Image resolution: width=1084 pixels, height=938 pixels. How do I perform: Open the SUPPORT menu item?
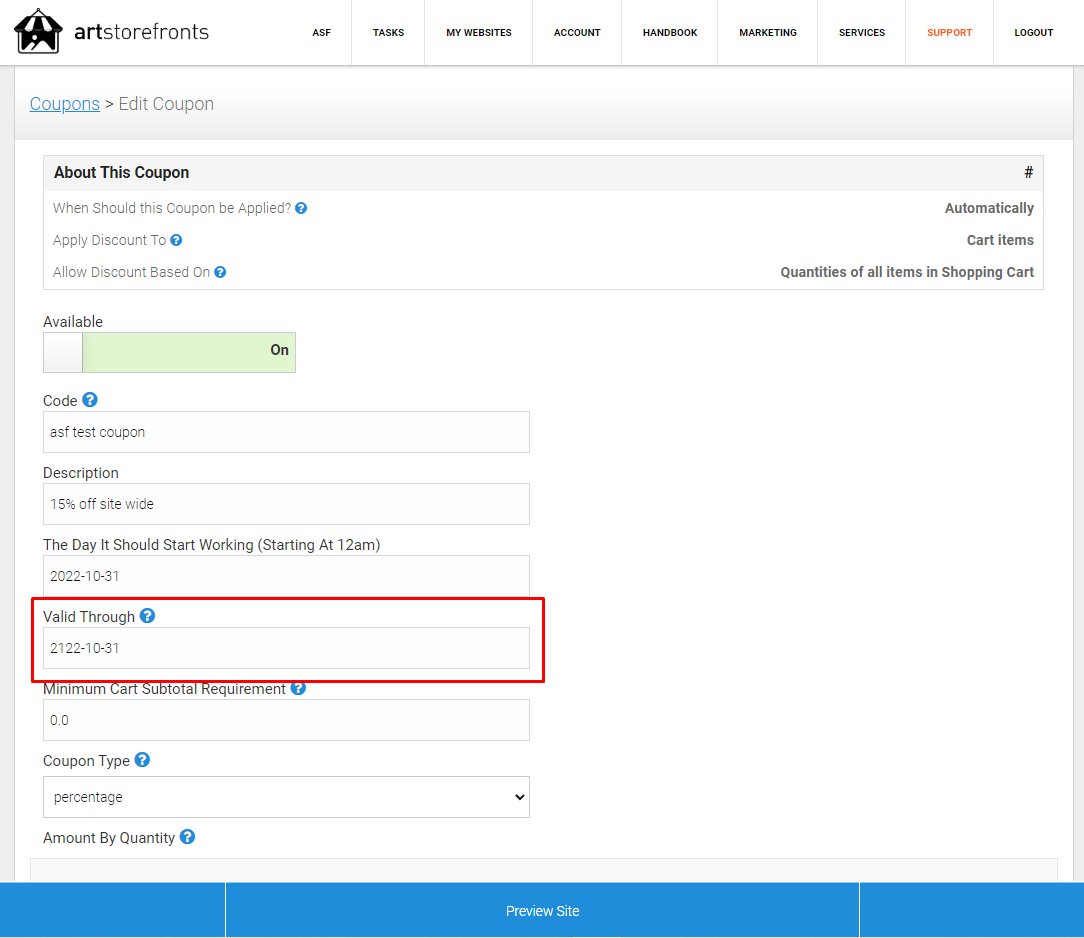pyautogui.click(x=950, y=32)
